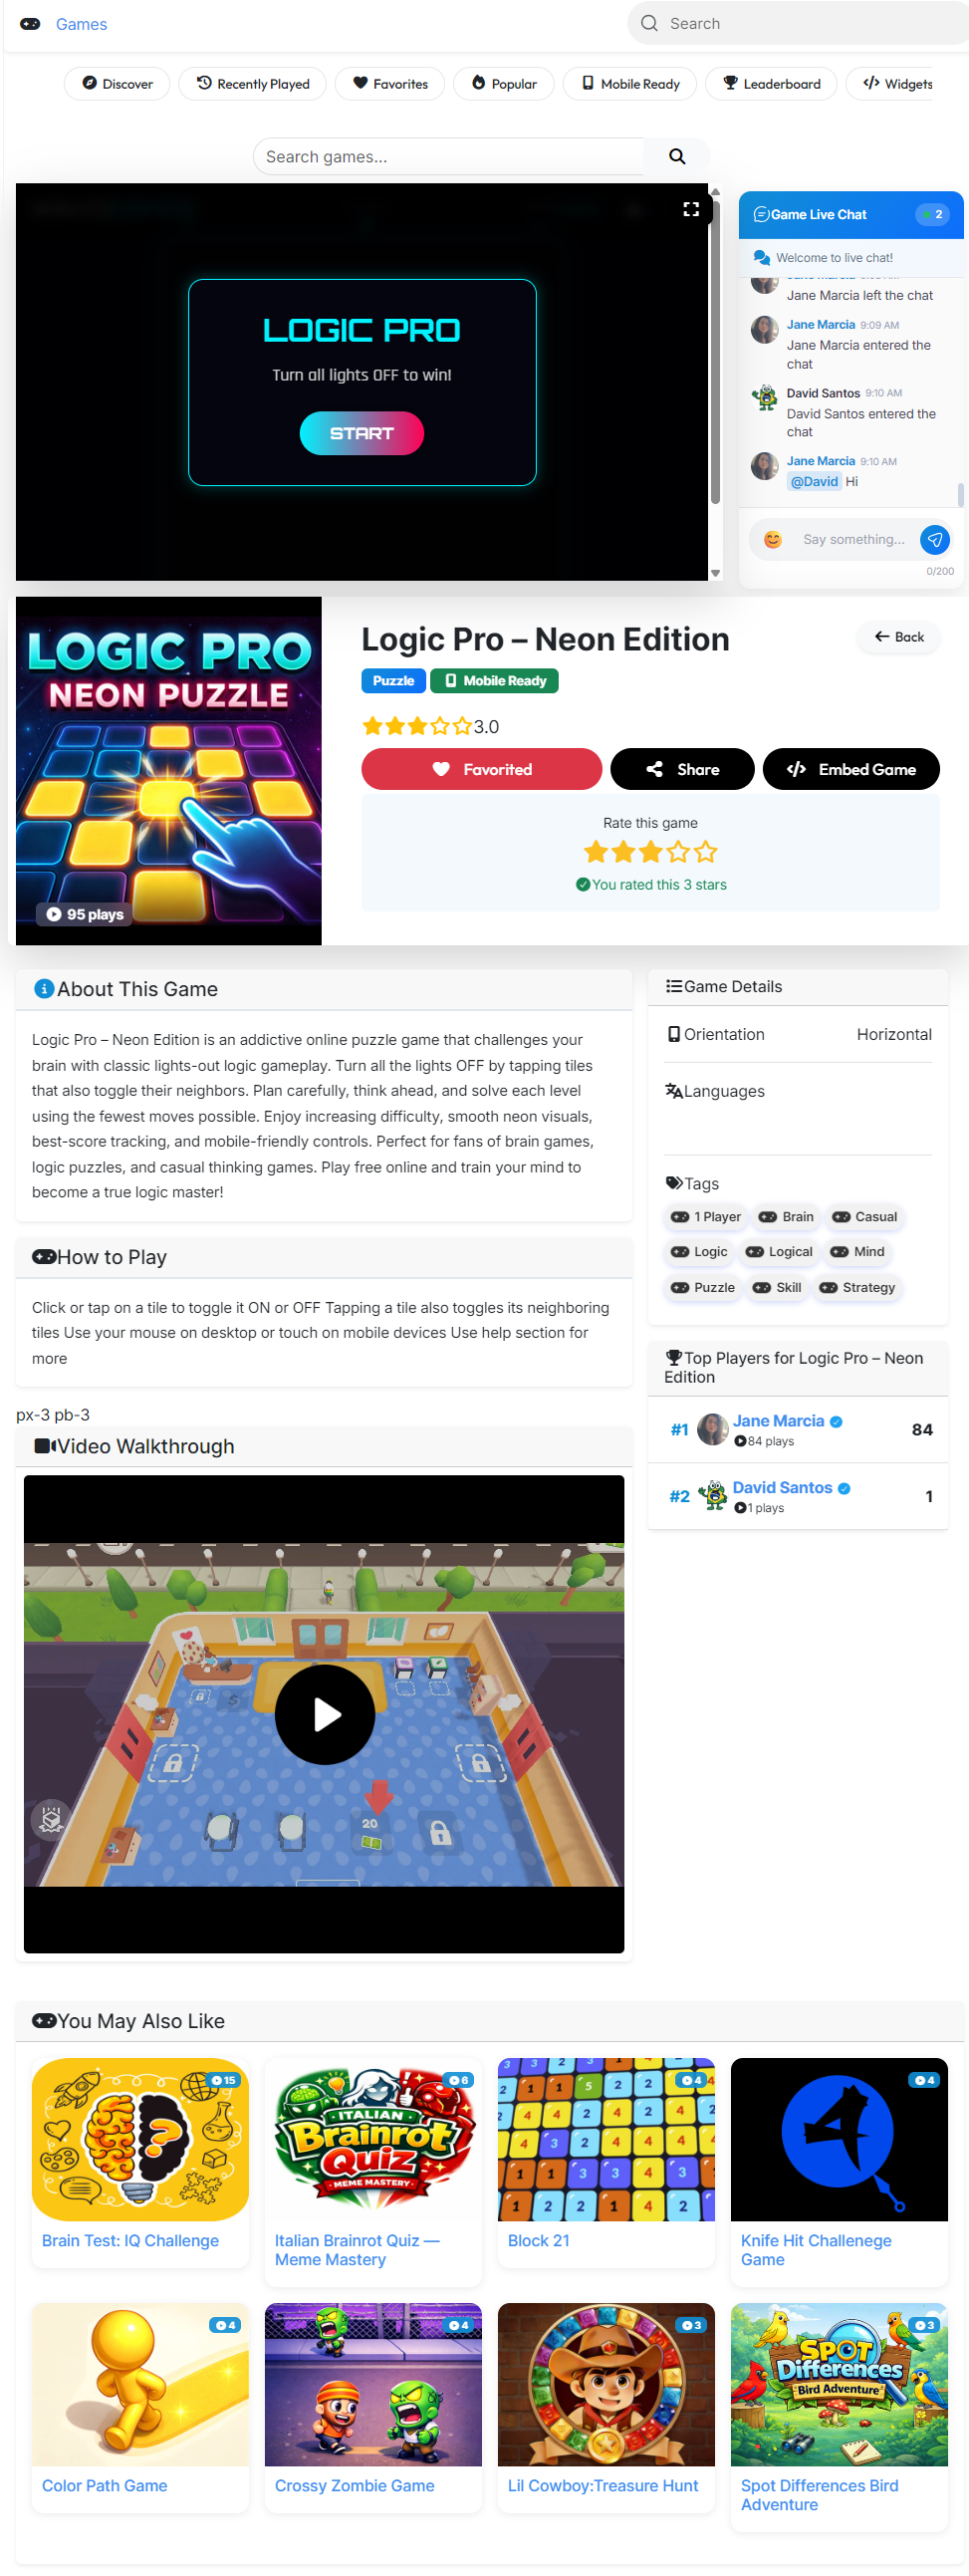The height and width of the screenshot is (2576, 969).
Task: Click the game frame scrollbar down arrow
Action: tap(715, 573)
